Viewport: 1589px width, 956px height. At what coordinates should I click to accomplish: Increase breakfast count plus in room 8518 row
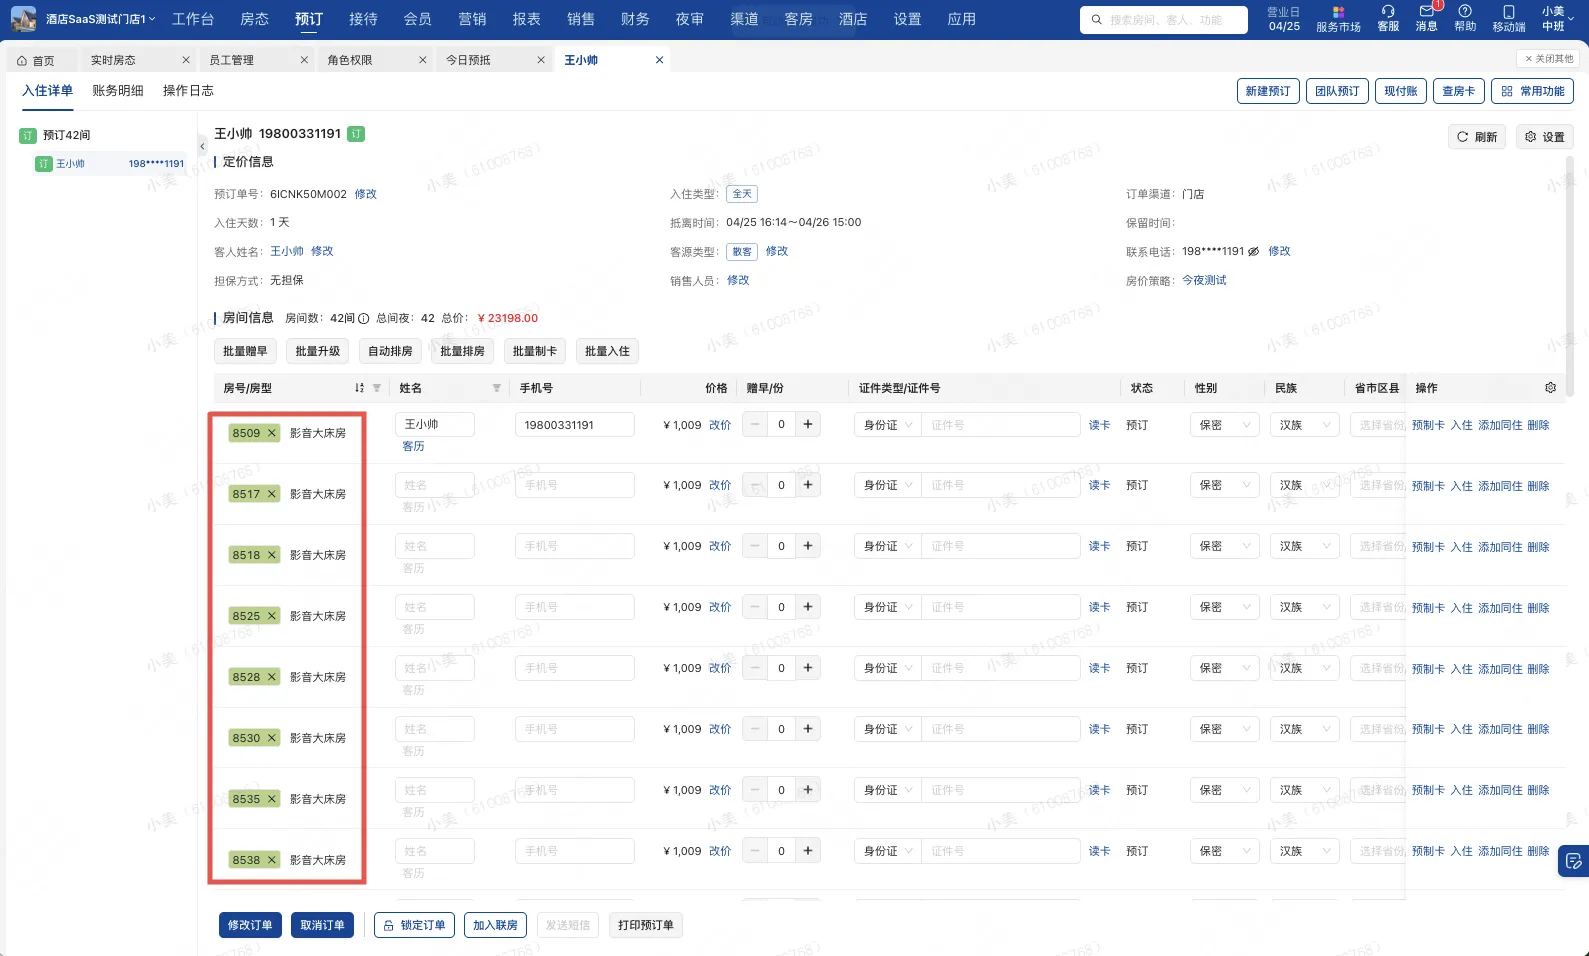pos(808,546)
